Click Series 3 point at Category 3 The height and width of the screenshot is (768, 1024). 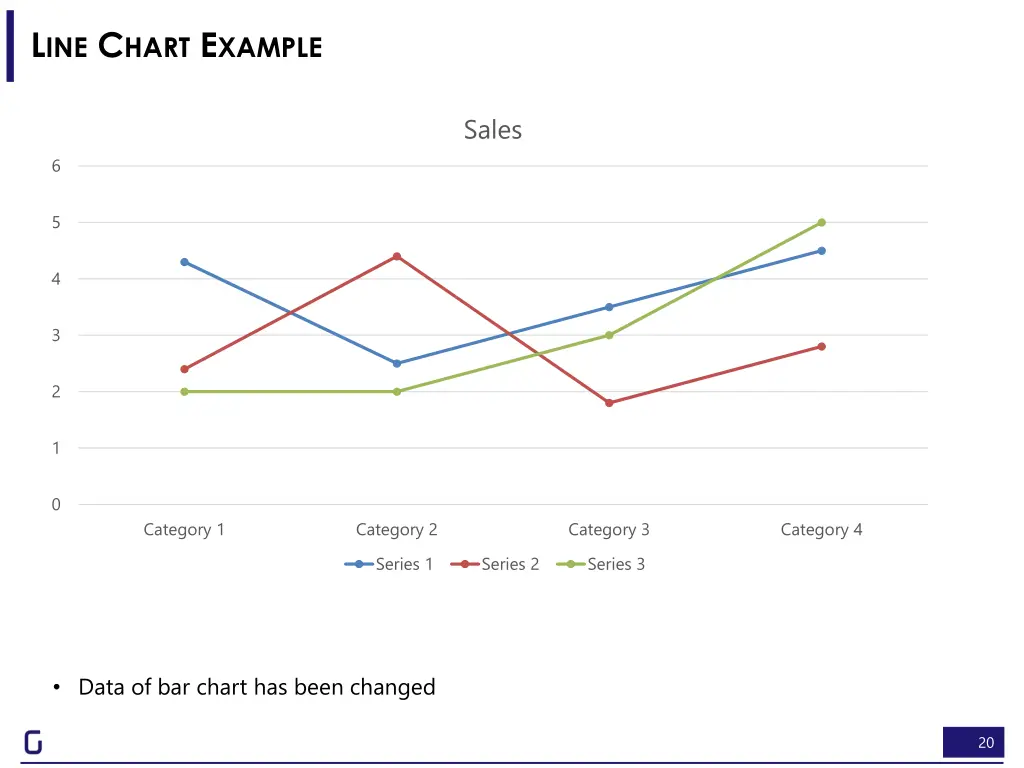tap(609, 335)
